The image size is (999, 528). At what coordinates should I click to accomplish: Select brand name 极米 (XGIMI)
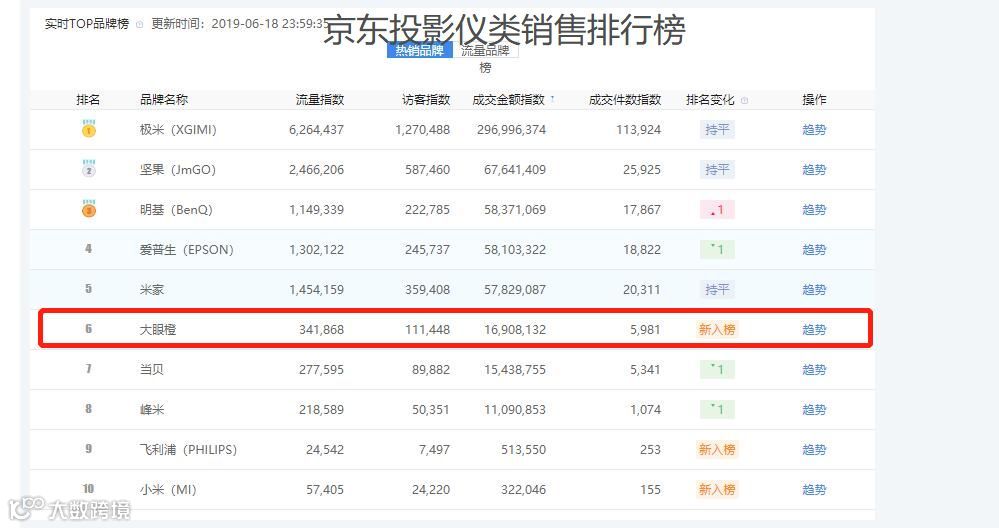178,130
